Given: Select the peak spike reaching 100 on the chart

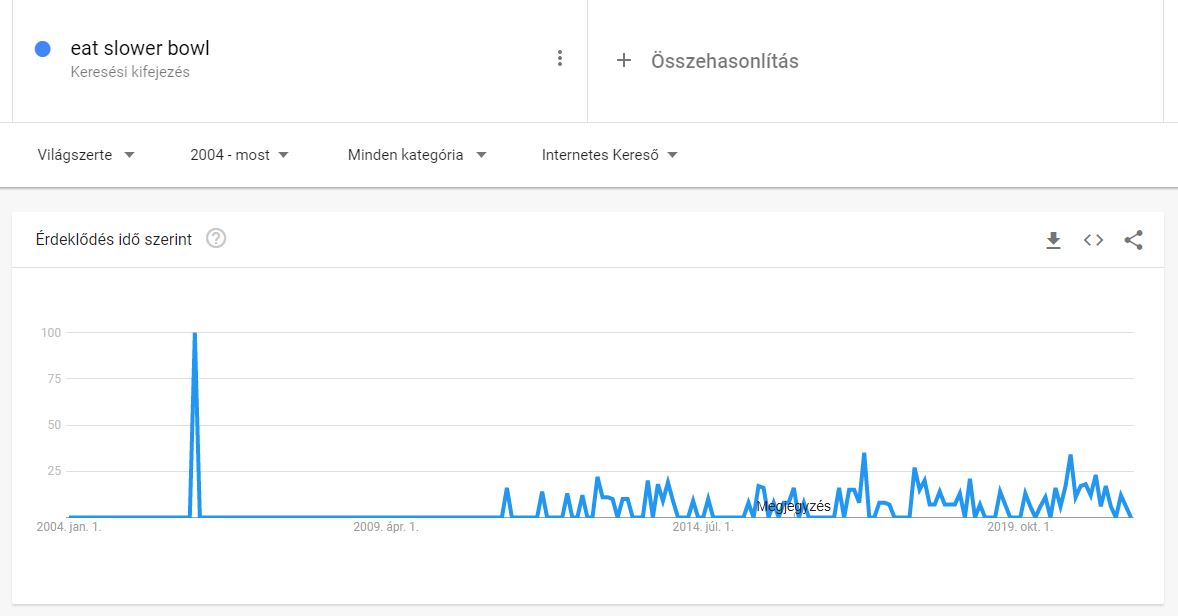Looking at the screenshot, I should [x=195, y=333].
